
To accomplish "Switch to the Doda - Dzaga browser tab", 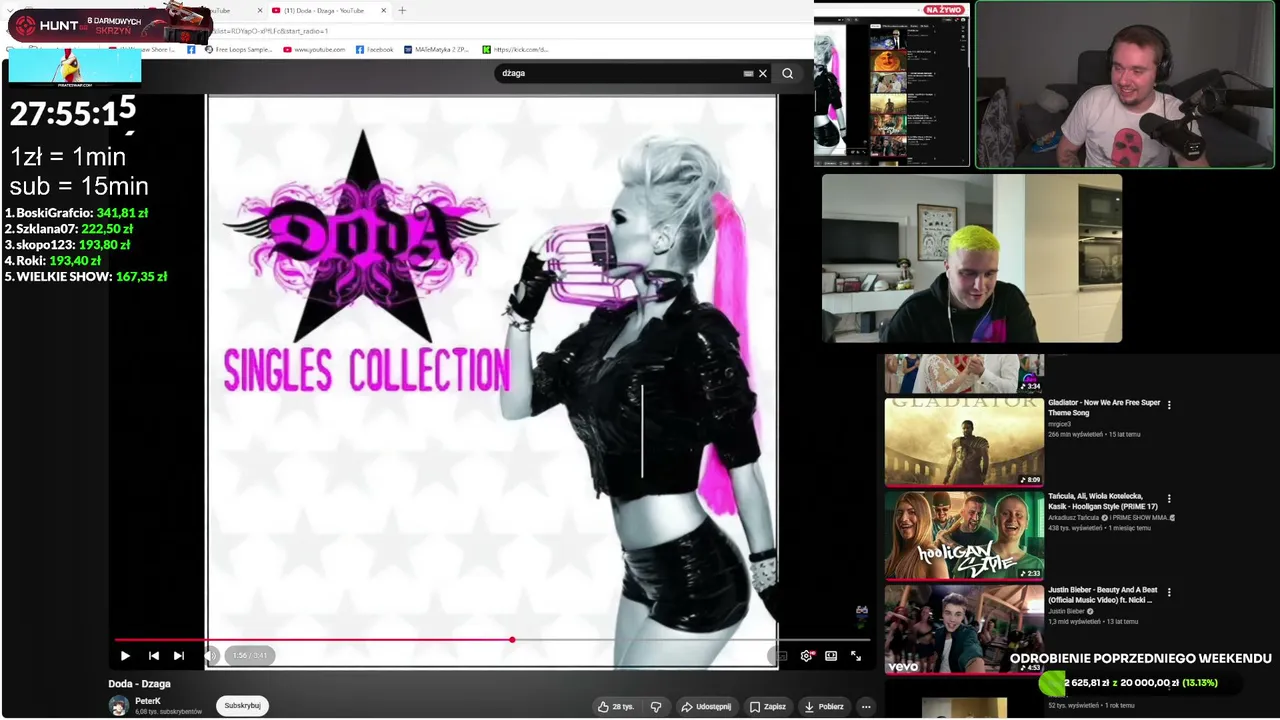I will 323,11.
